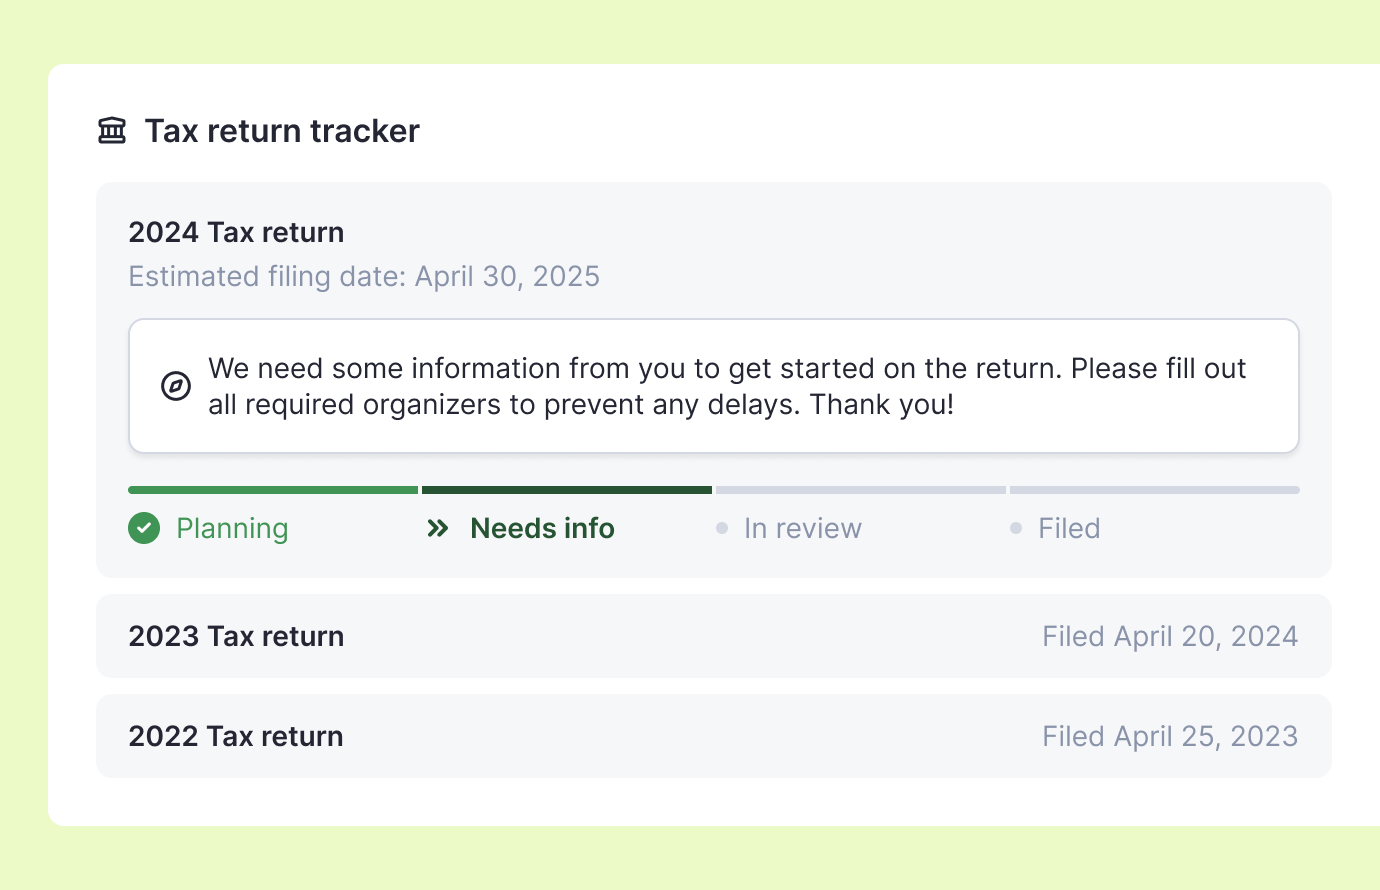
Task: Click the gray In review progress segment
Action: (x=861, y=490)
